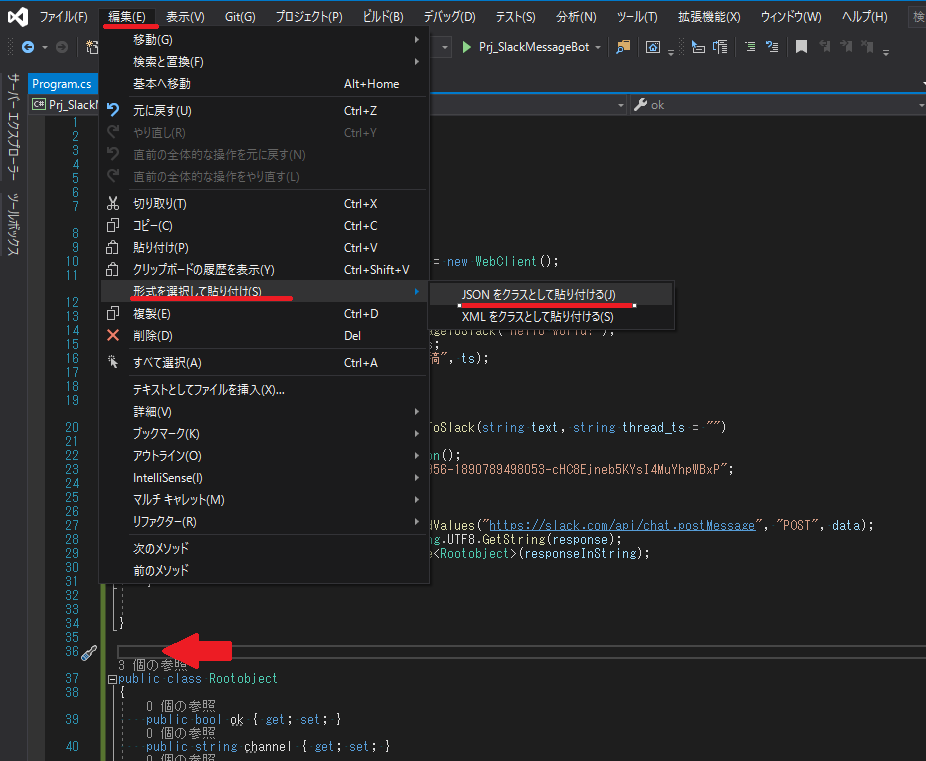The width and height of the screenshot is (926, 761).
Task: Click the 3 個の参照 CodeLens above Rootobject
Action: coord(152,665)
